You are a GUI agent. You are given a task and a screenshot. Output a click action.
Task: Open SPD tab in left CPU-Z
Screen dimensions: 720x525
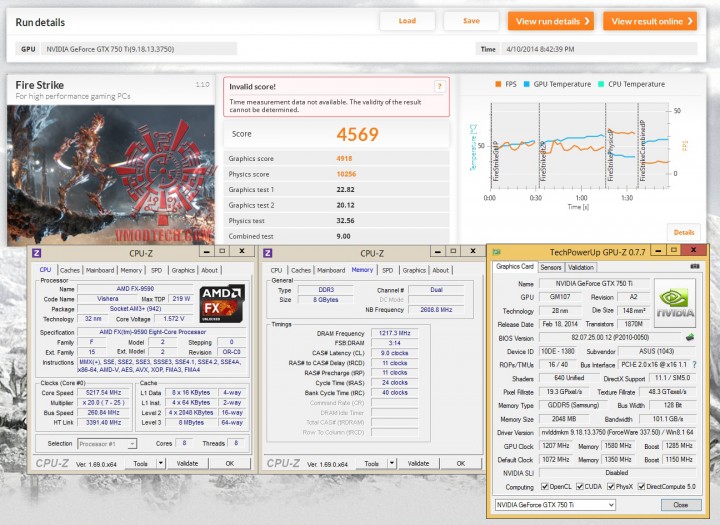157,270
